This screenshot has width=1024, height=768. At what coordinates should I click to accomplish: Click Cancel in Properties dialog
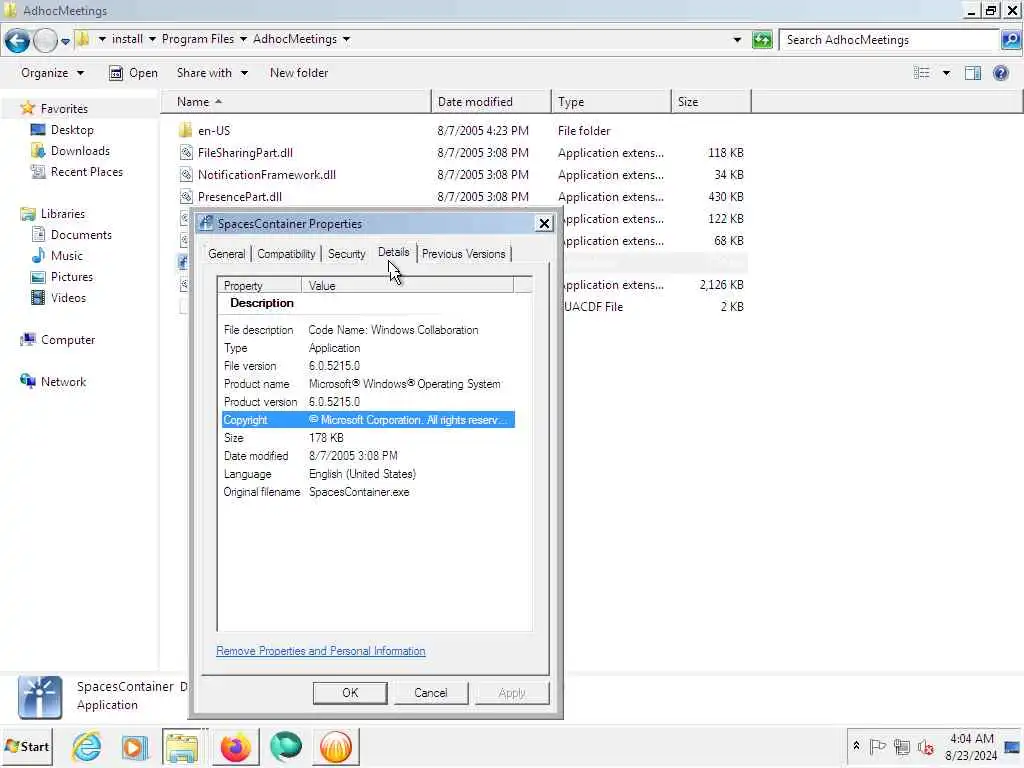tap(431, 693)
